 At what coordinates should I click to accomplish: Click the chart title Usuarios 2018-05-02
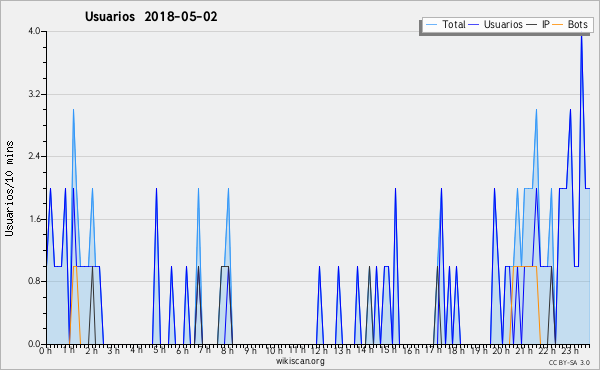(151, 16)
